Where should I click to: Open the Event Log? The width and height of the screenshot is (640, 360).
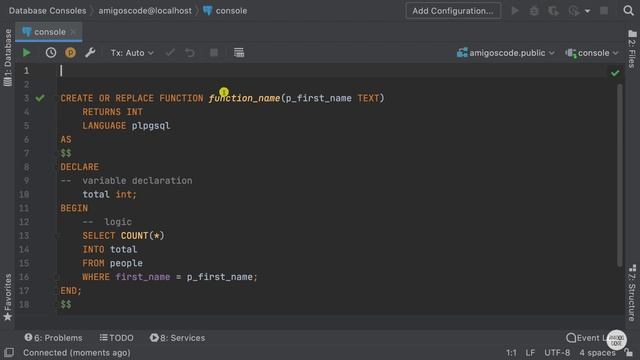tap(587, 338)
